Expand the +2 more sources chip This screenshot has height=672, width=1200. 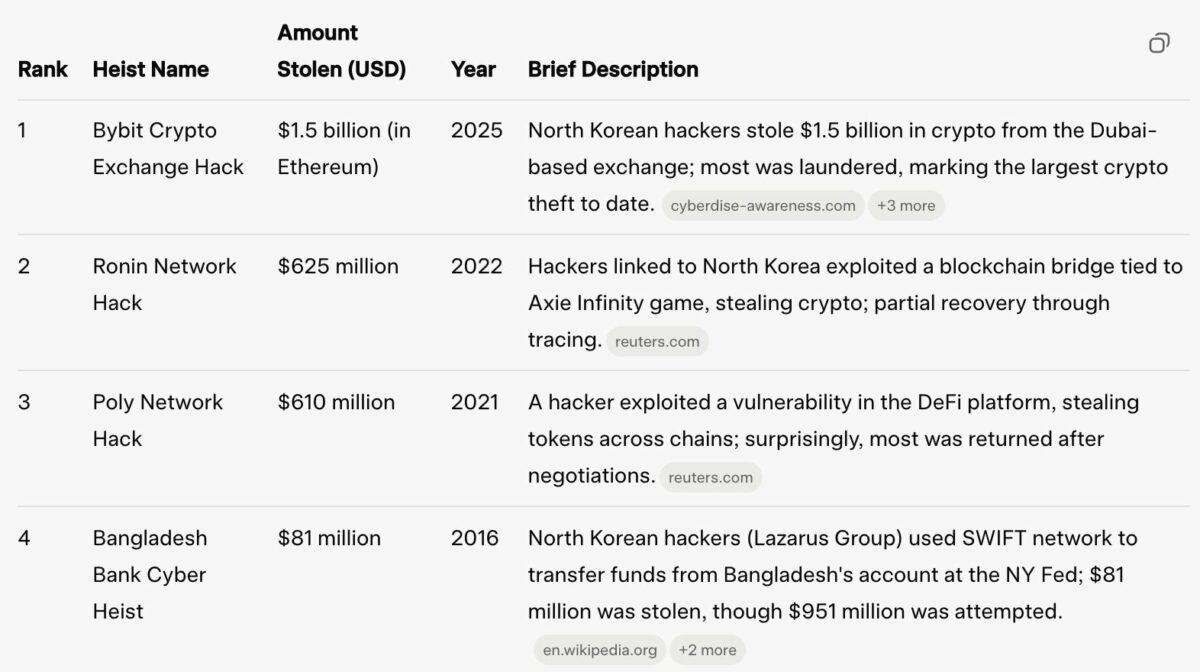pyautogui.click(x=707, y=650)
